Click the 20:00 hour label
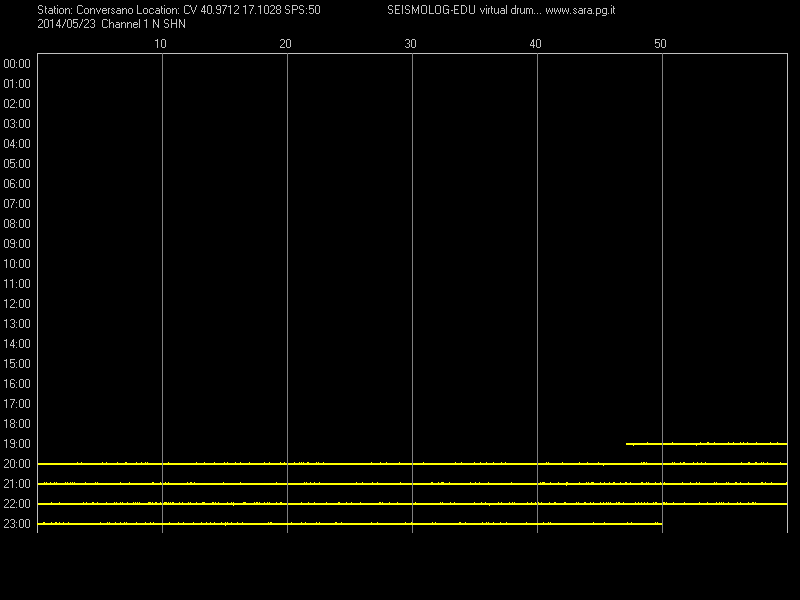 pyautogui.click(x=17, y=464)
